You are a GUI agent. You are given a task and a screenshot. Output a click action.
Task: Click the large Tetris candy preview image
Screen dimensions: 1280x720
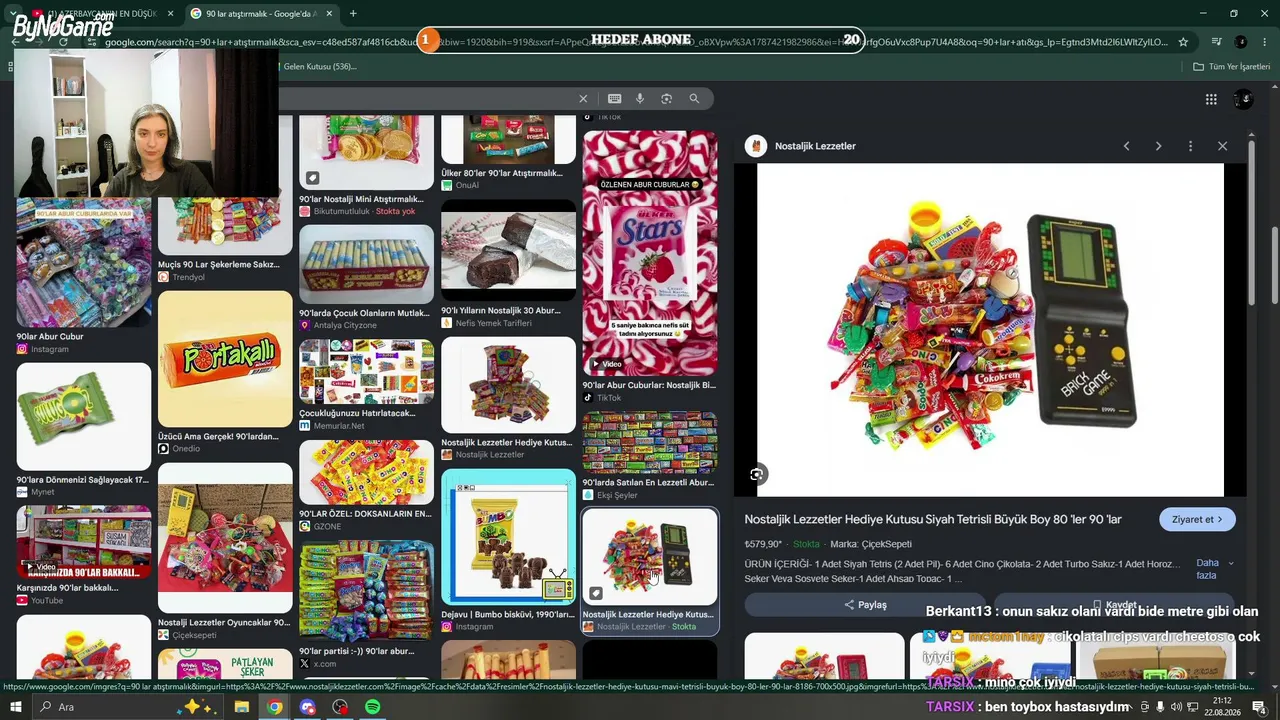tap(990, 330)
